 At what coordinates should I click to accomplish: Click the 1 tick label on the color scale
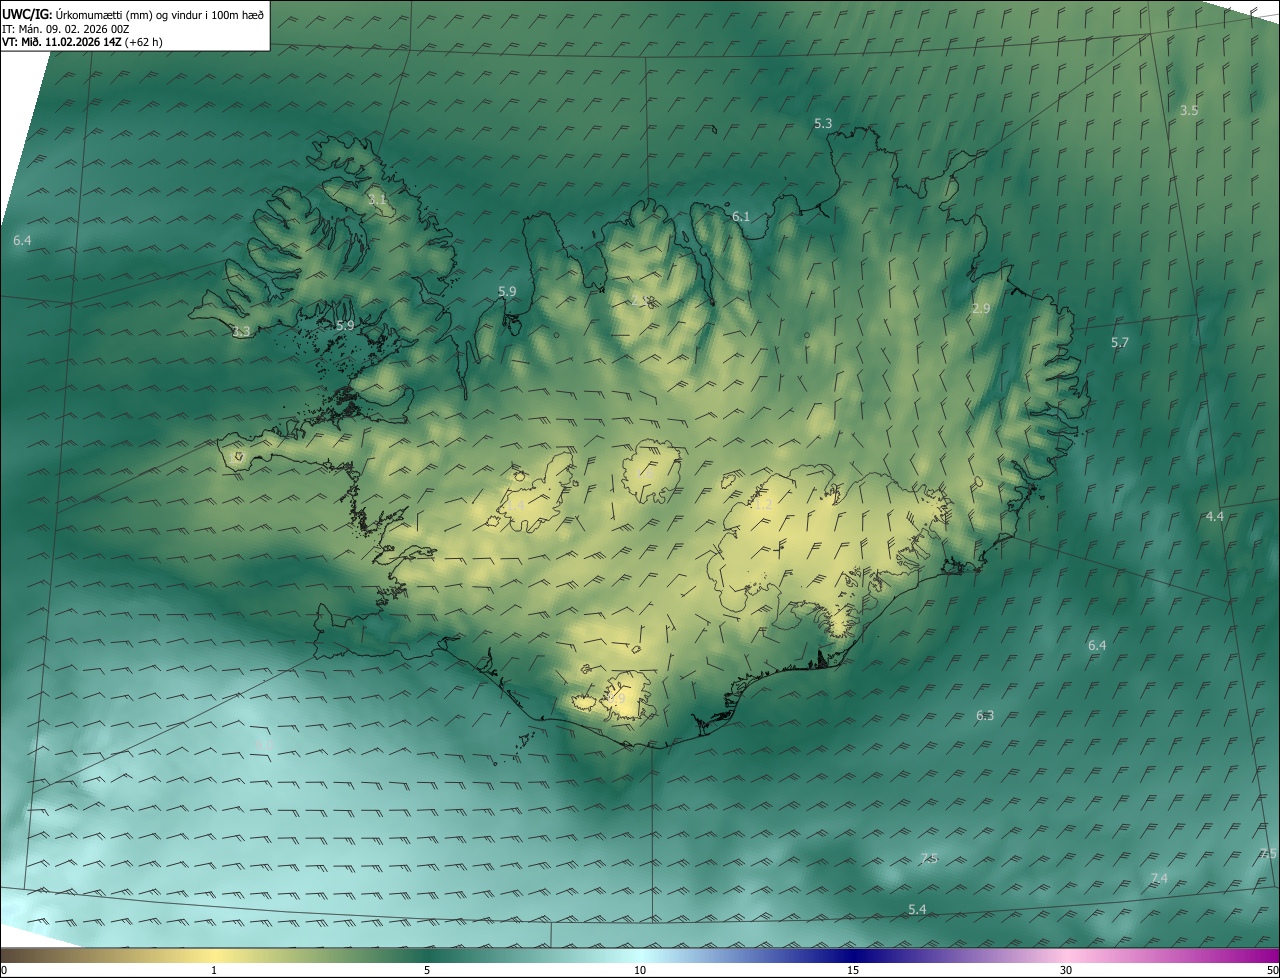click(214, 970)
